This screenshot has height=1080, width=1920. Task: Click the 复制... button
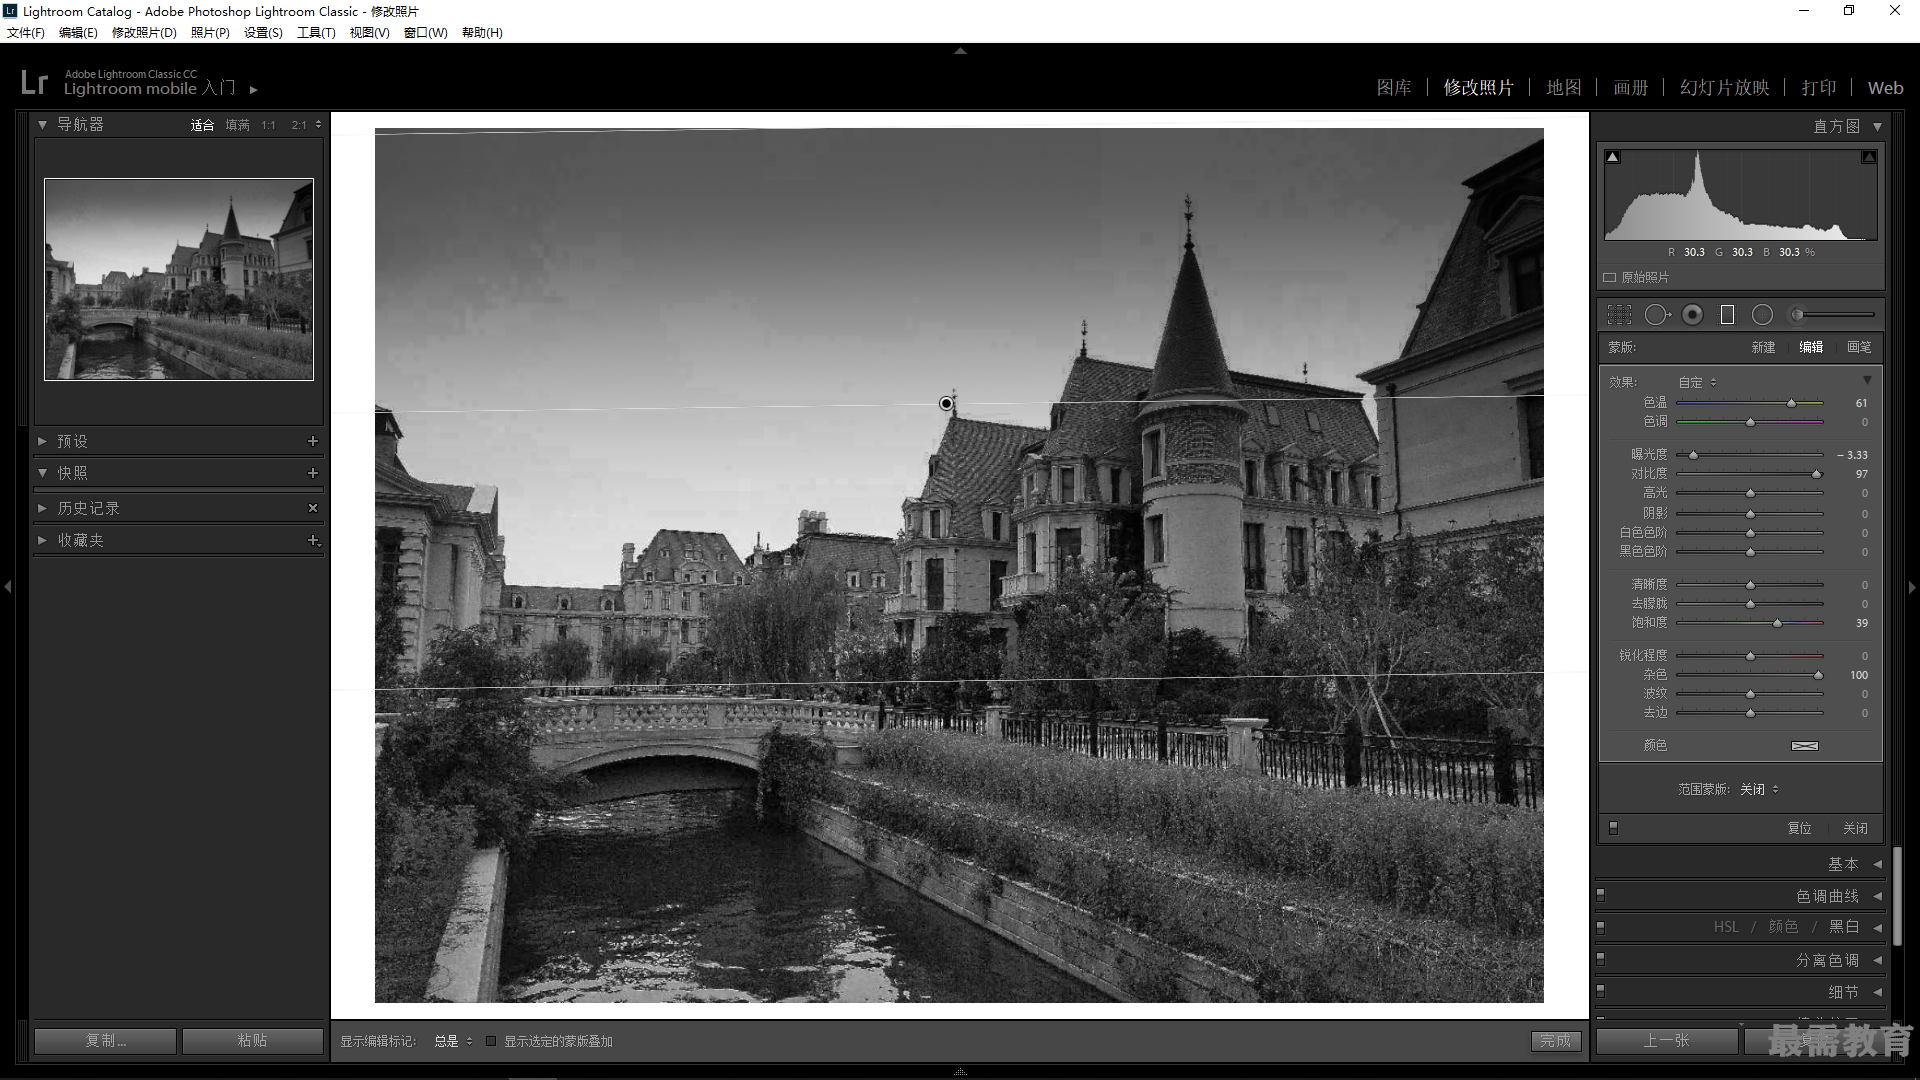coord(106,1041)
